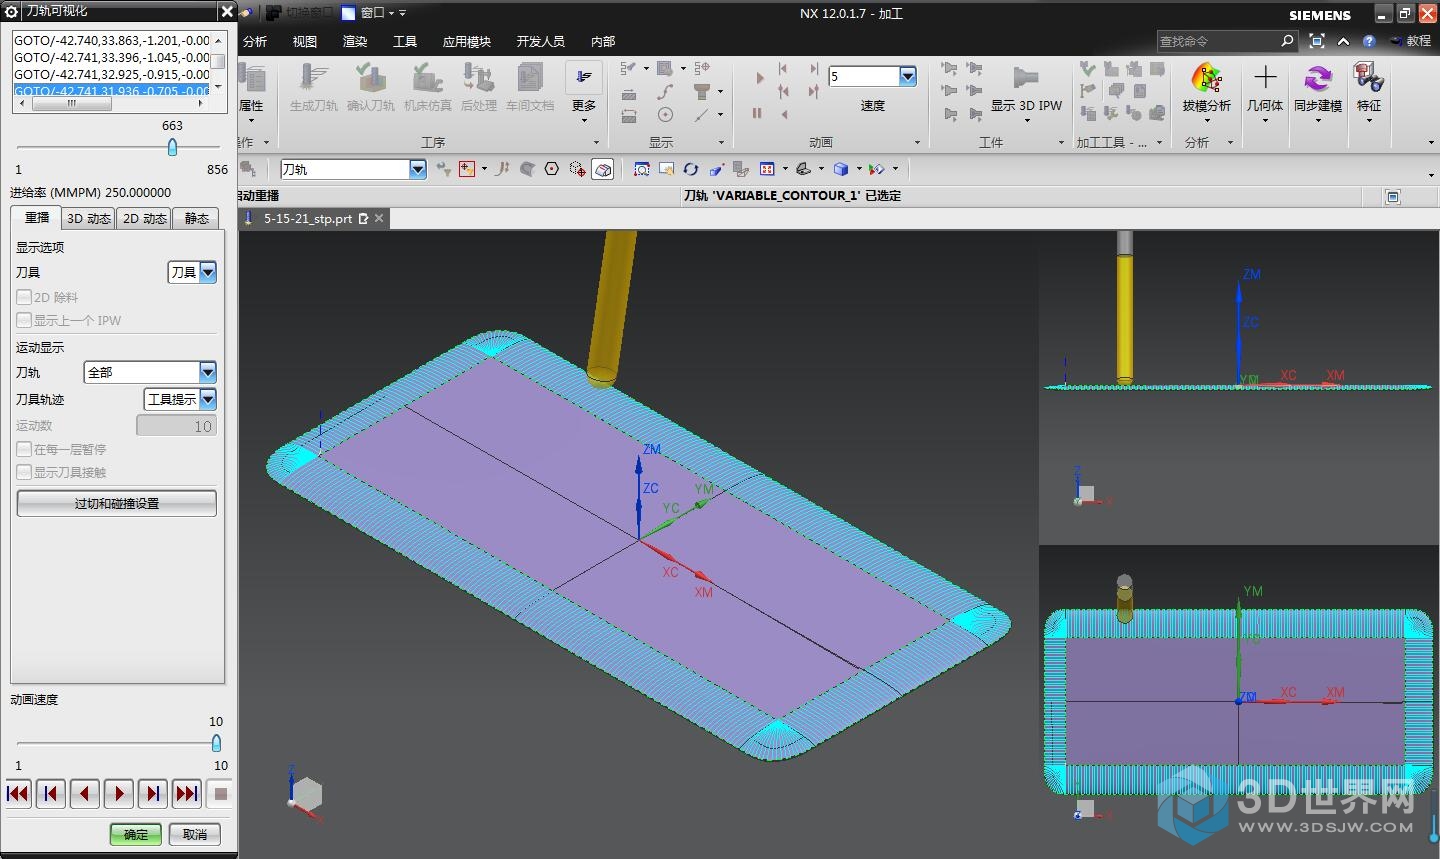Screen dimensions: 1440x859
Task: Expand the 显示 group options arrow
Action: click(x=722, y=143)
